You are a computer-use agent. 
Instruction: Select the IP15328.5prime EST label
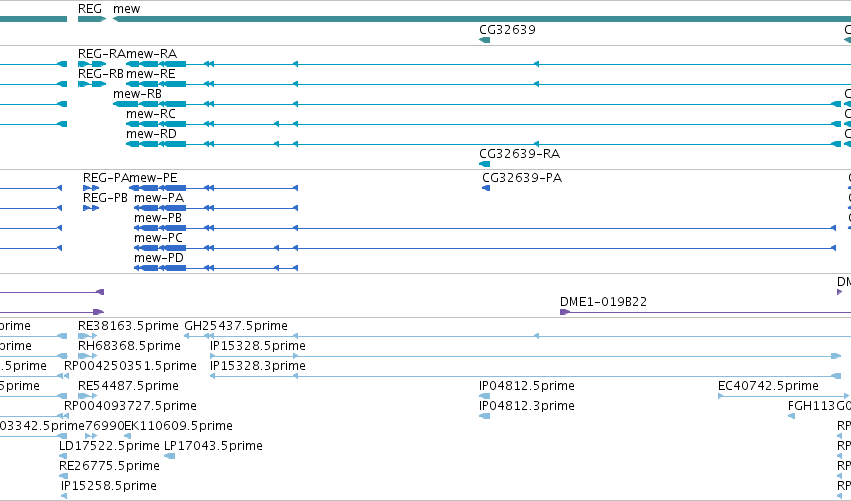(258, 346)
